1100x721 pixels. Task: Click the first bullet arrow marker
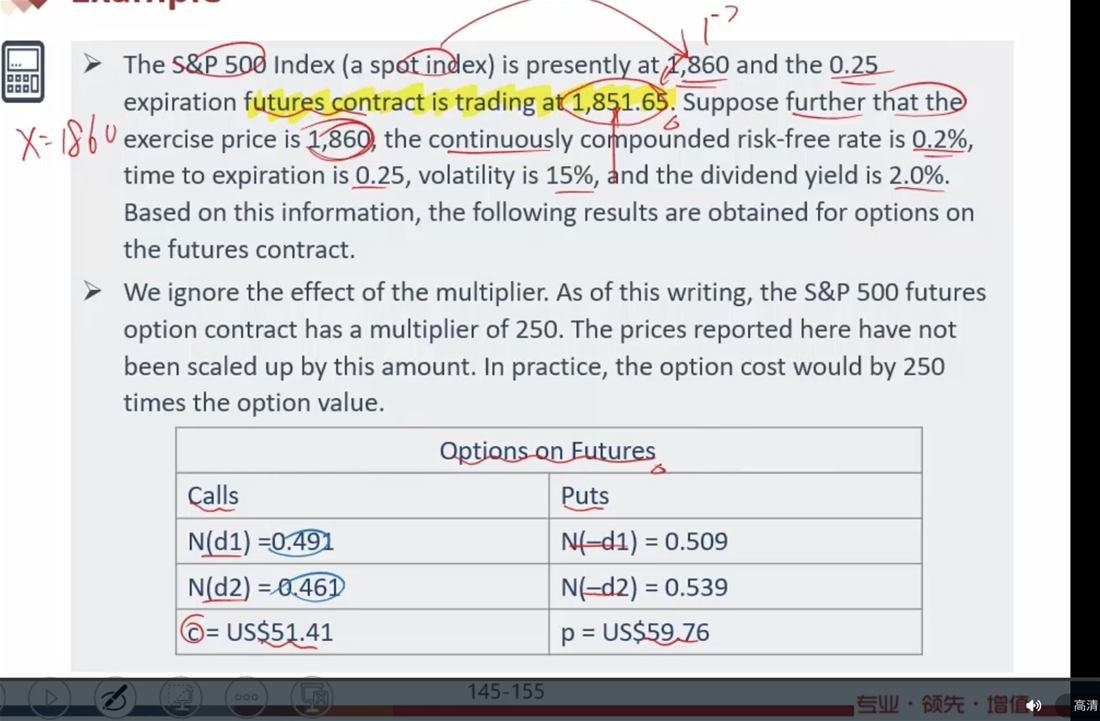click(92, 65)
